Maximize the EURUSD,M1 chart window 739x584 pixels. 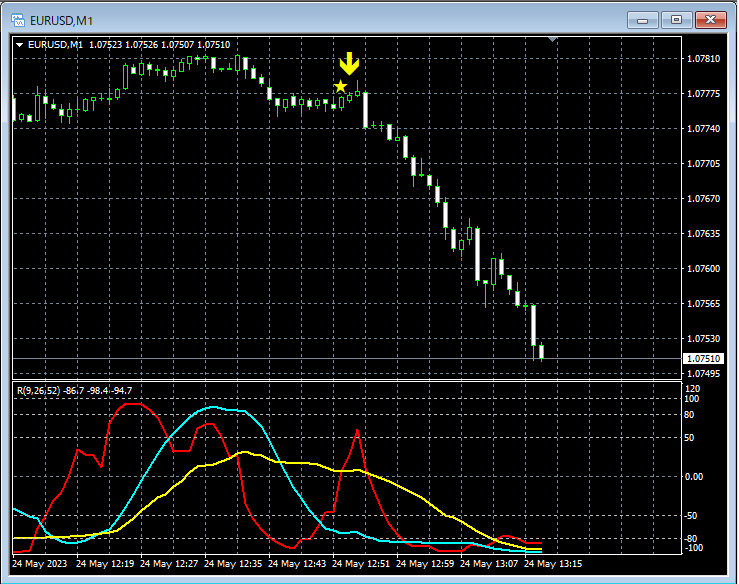click(x=676, y=19)
